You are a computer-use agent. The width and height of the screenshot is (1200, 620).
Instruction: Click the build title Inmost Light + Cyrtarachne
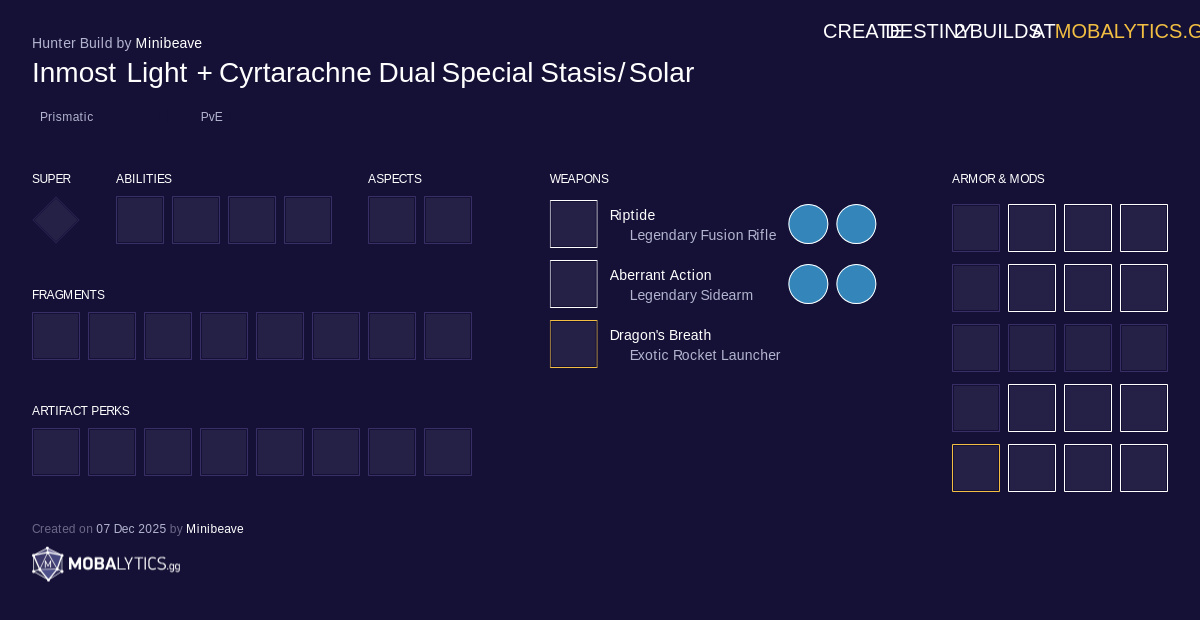363,72
